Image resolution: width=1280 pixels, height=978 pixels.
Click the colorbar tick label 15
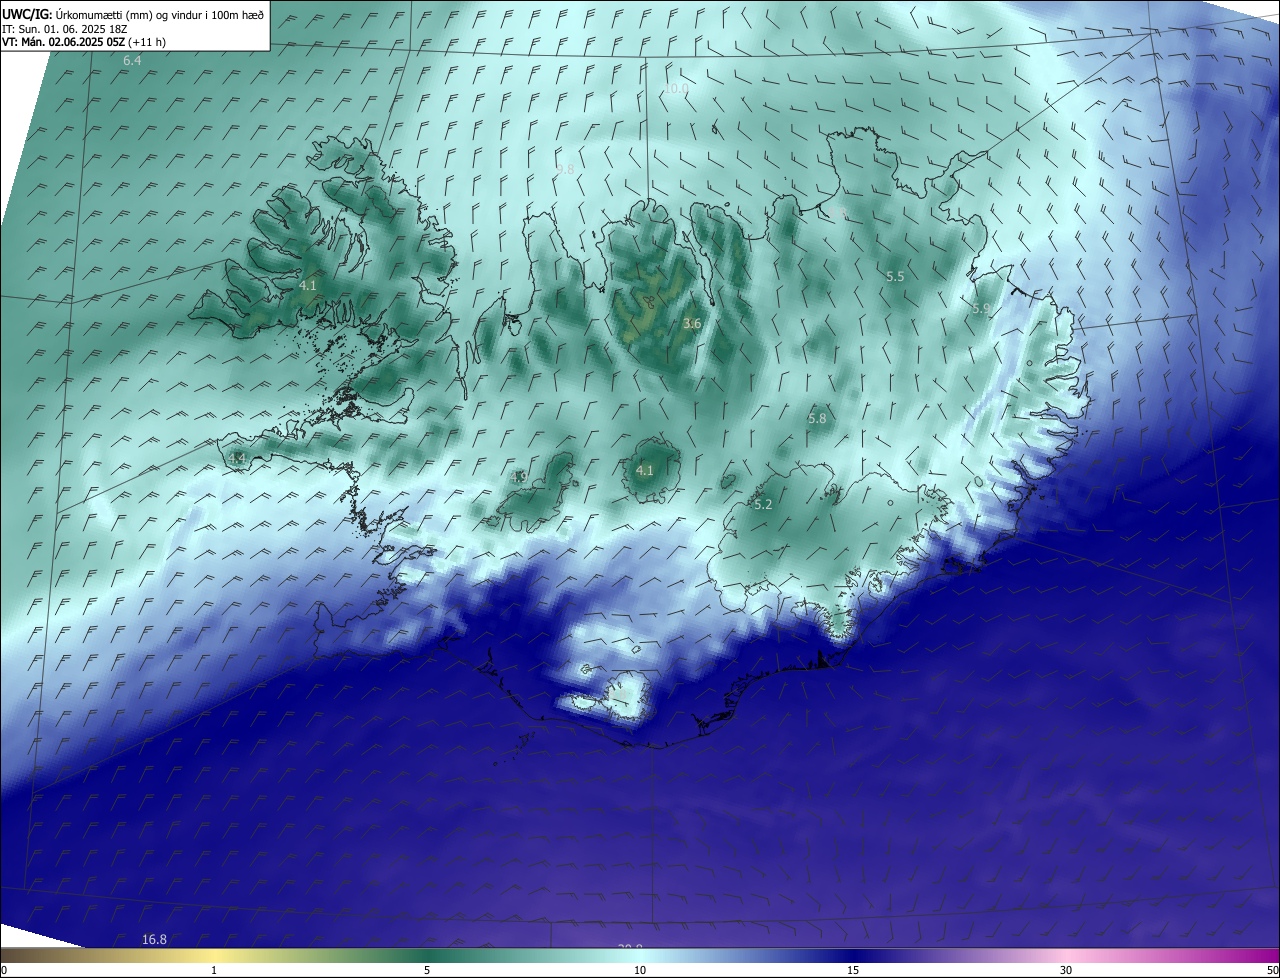point(853,970)
